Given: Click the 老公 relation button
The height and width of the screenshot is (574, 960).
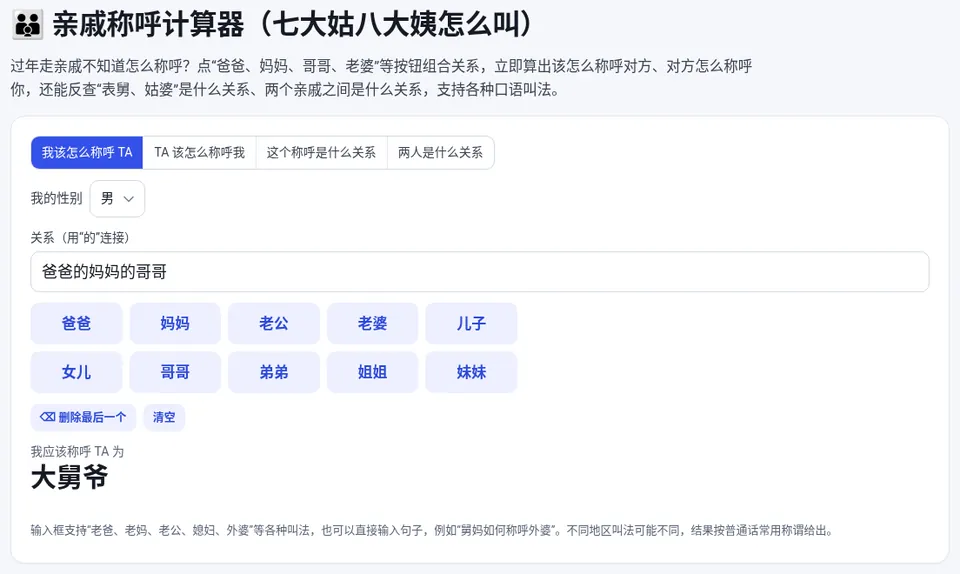Looking at the screenshot, I should pyautogui.click(x=274, y=323).
